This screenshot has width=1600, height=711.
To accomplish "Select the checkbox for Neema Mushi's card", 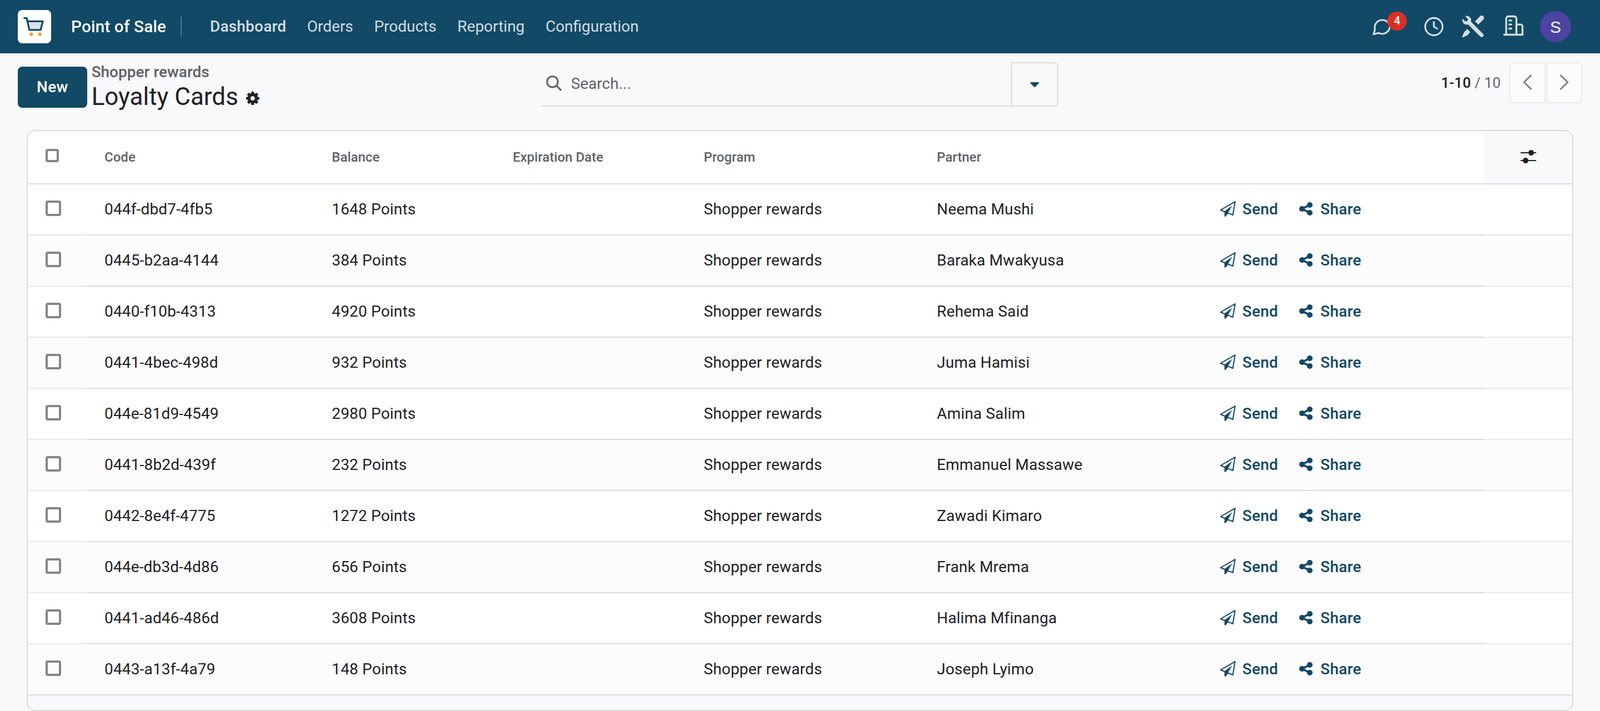I will (53, 208).
